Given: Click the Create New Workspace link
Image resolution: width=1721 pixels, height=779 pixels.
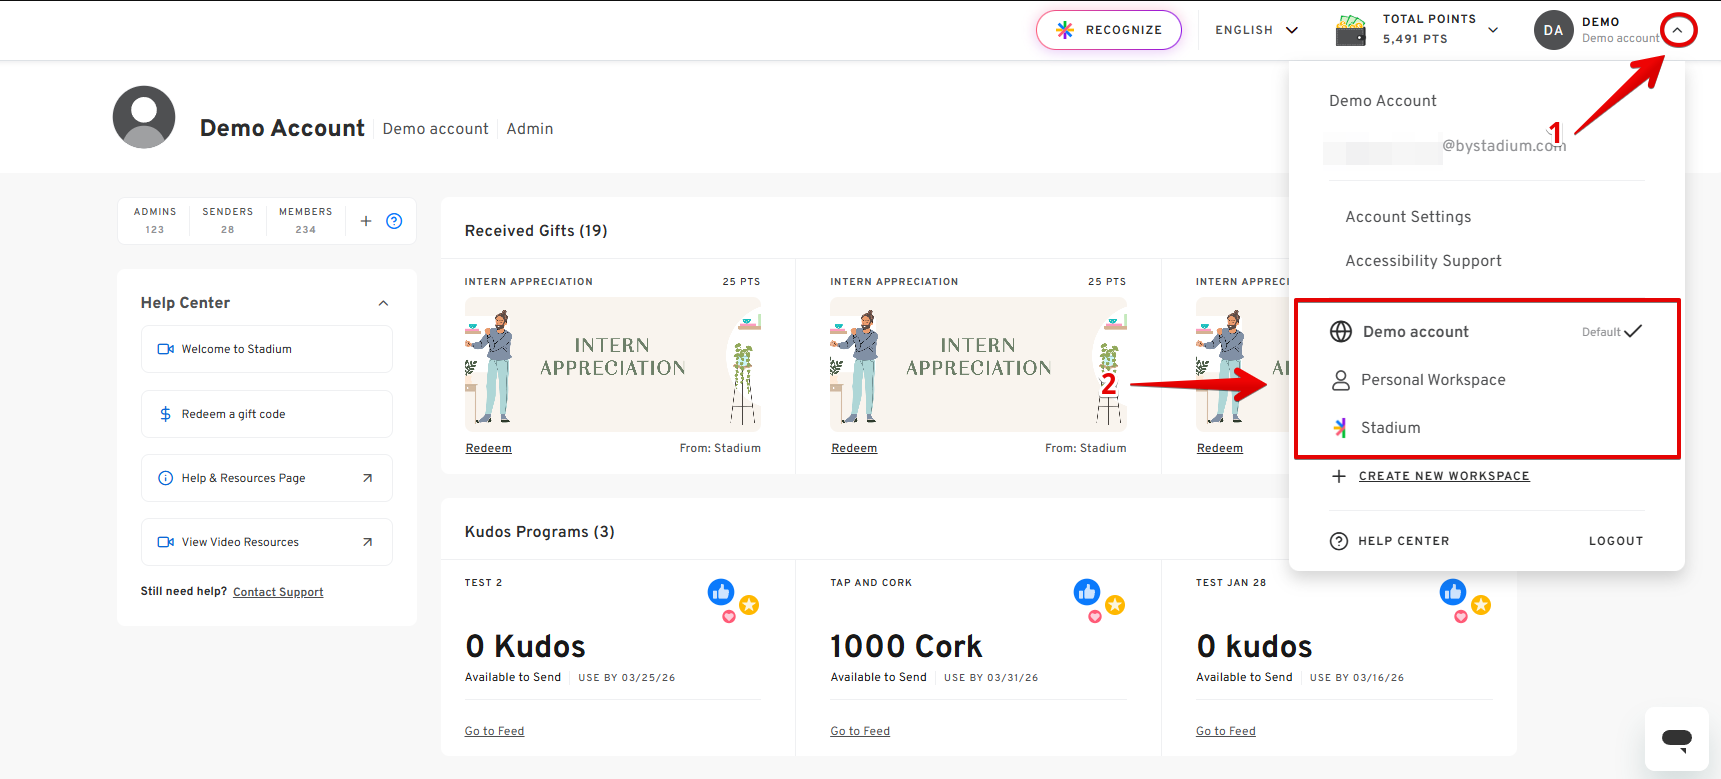Looking at the screenshot, I should point(1443,476).
